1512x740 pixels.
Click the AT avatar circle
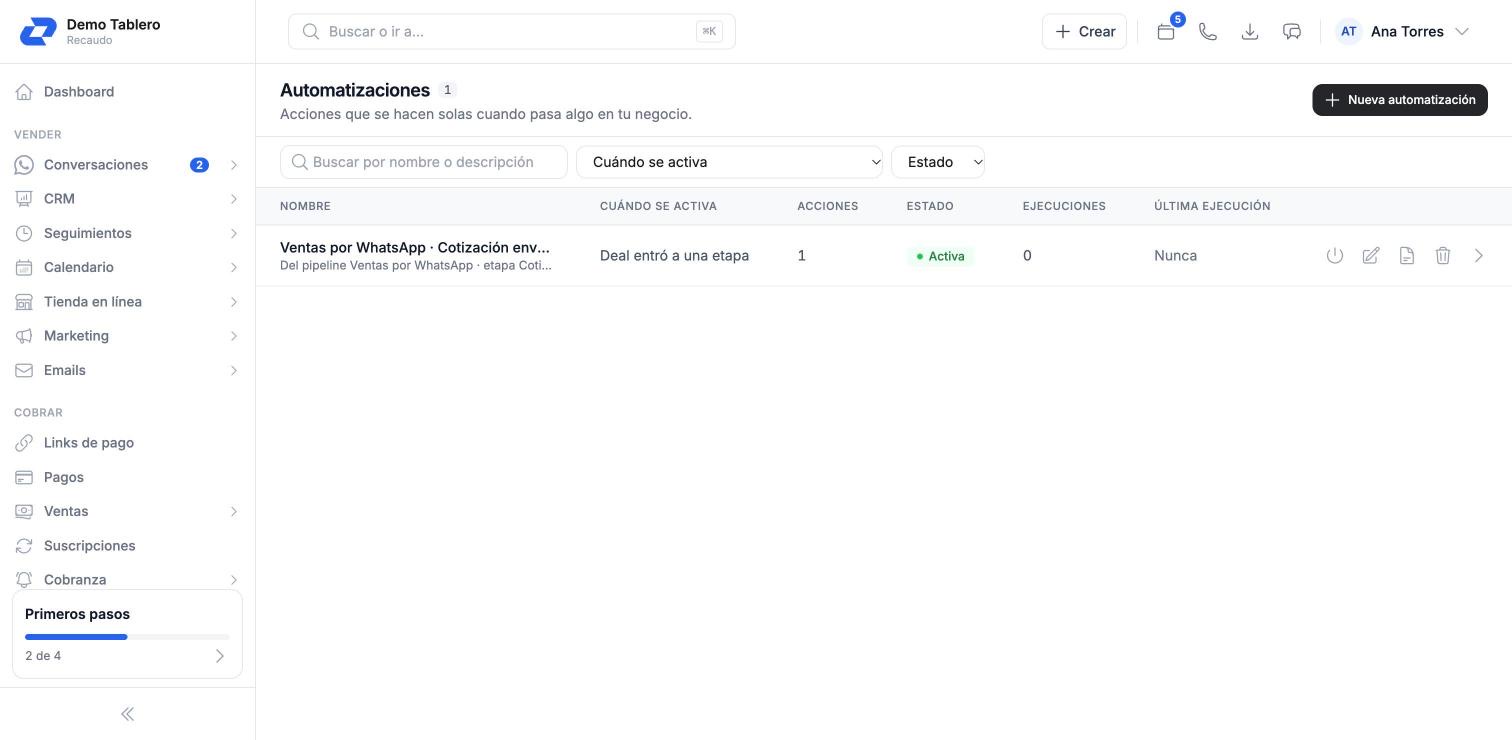coord(1349,31)
